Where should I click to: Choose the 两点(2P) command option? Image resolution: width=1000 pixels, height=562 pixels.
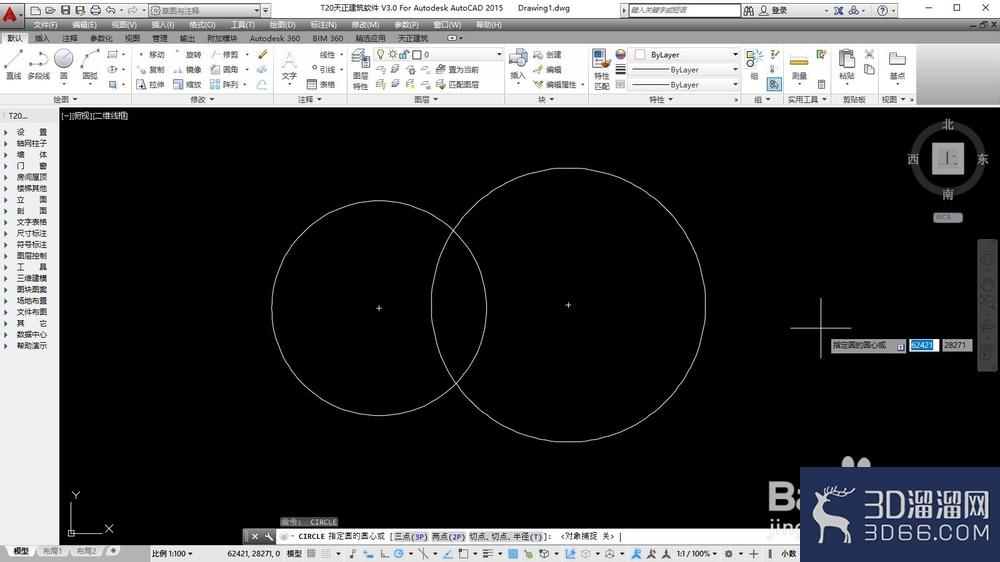[448, 536]
